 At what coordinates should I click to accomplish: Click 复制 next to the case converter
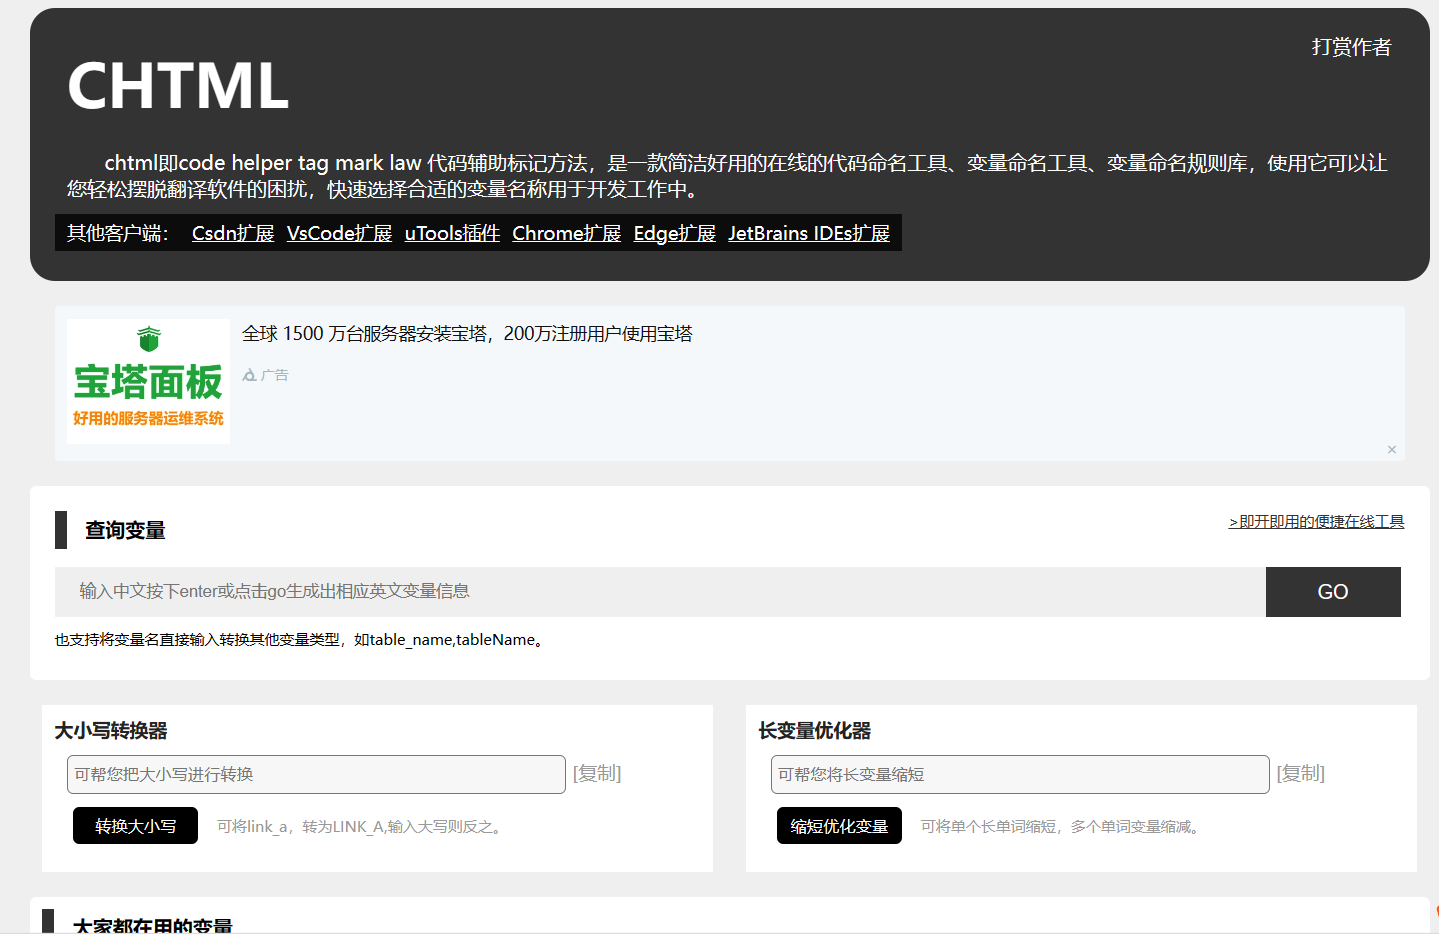coord(597,773)
